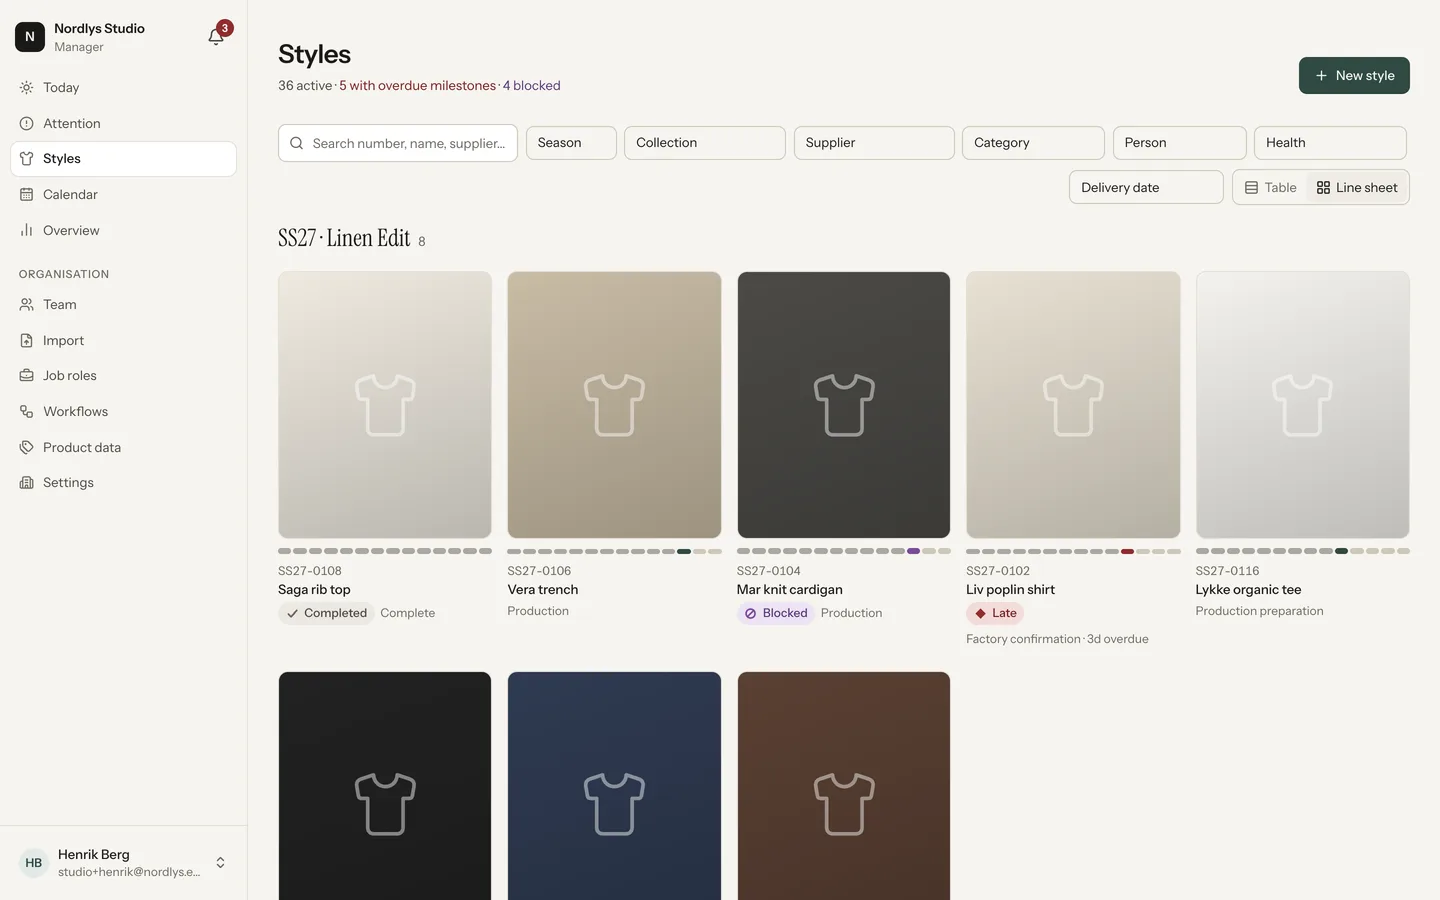Click 5 with overdue milestones link
The image size is (1440, 900).
click(x=417, y=86)
